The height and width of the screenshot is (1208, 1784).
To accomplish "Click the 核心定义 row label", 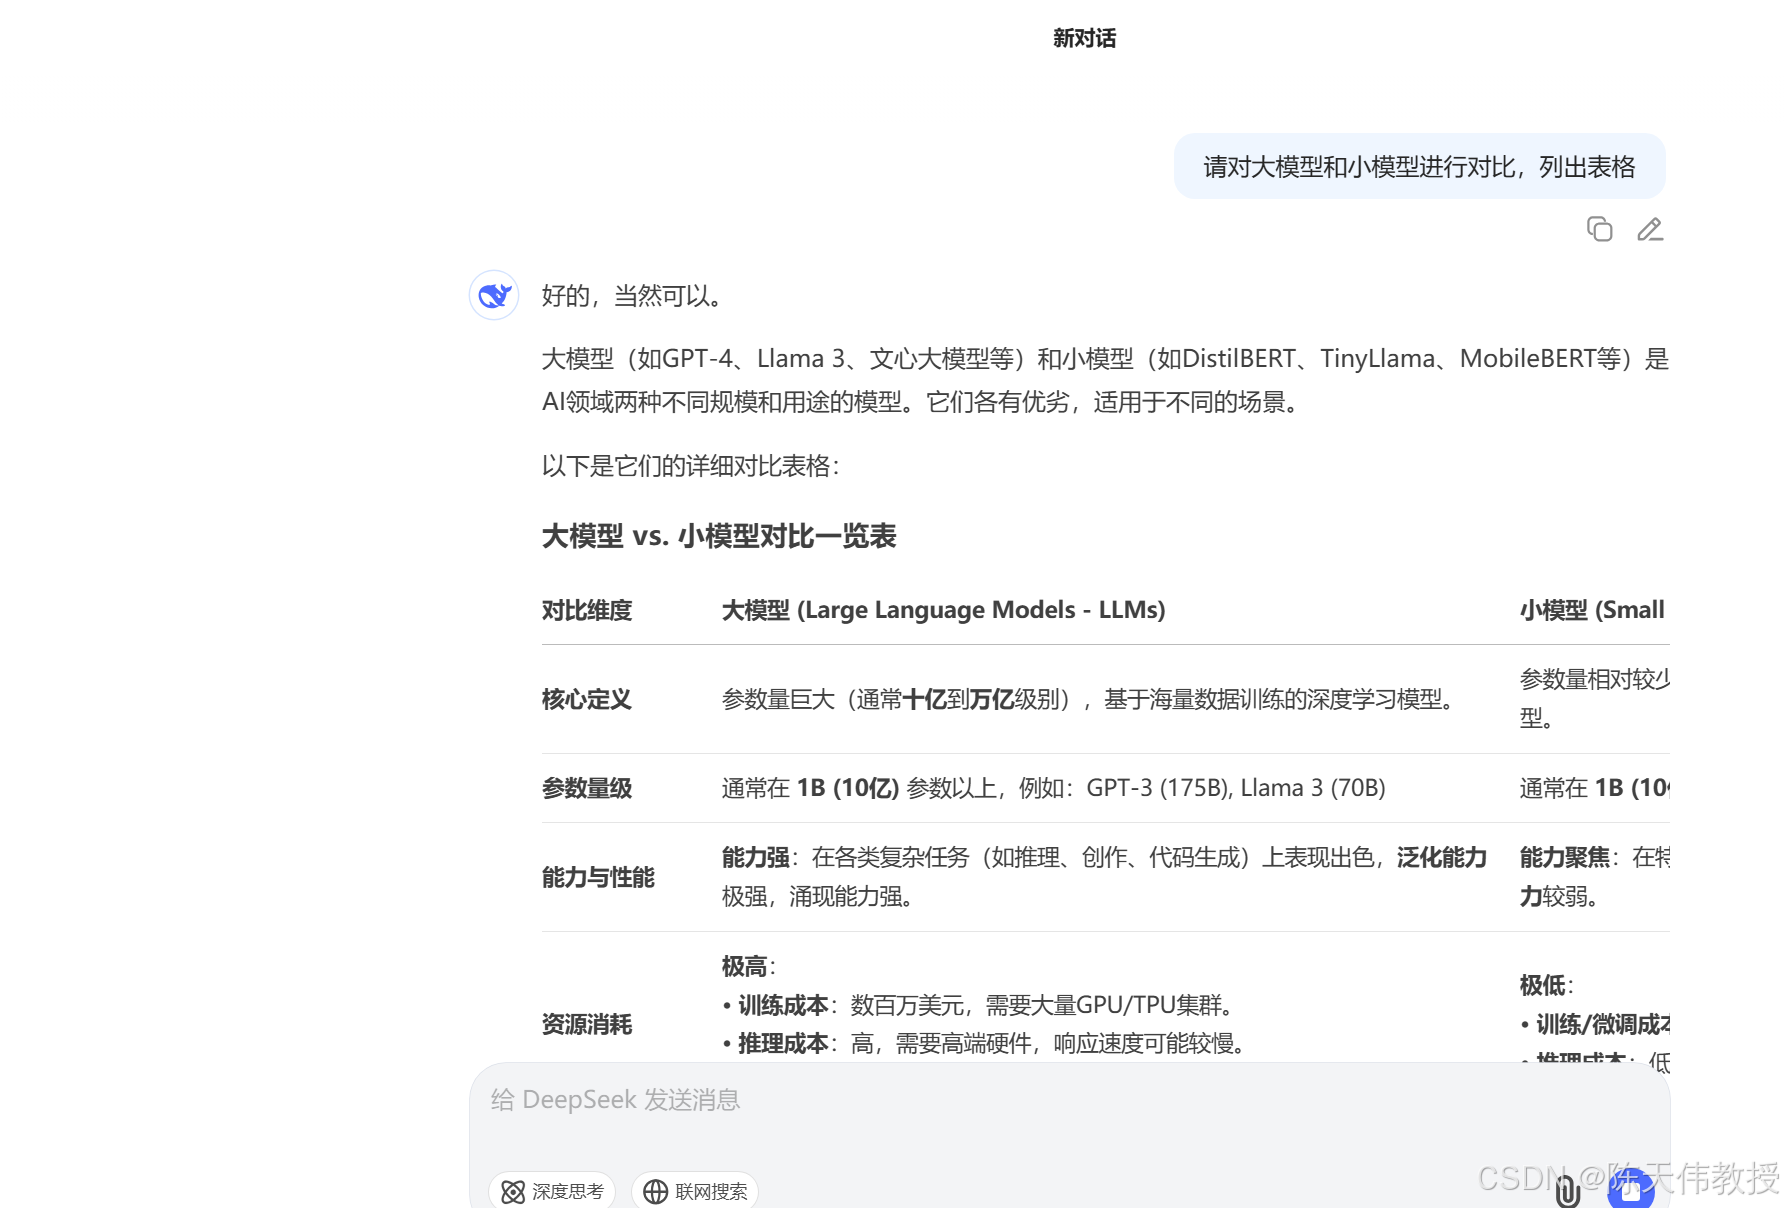I will click(x=587, y=699).
